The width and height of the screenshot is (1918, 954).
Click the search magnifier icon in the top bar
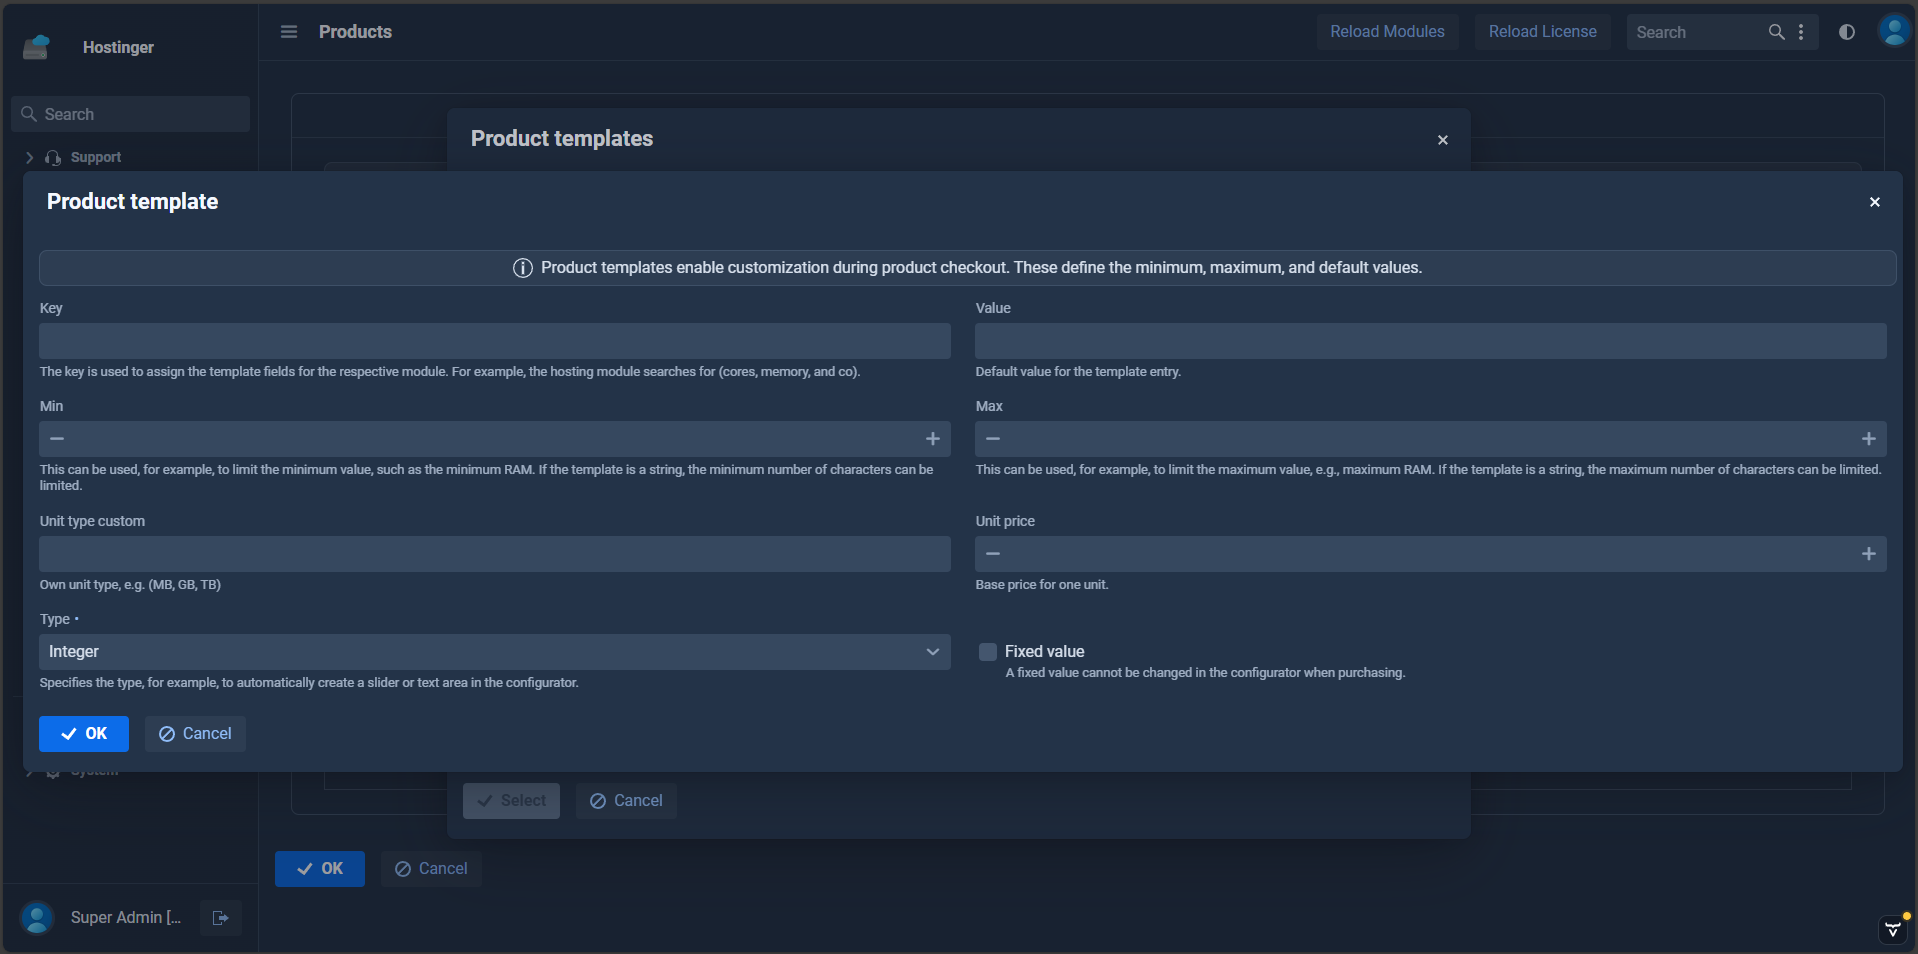1776,31
